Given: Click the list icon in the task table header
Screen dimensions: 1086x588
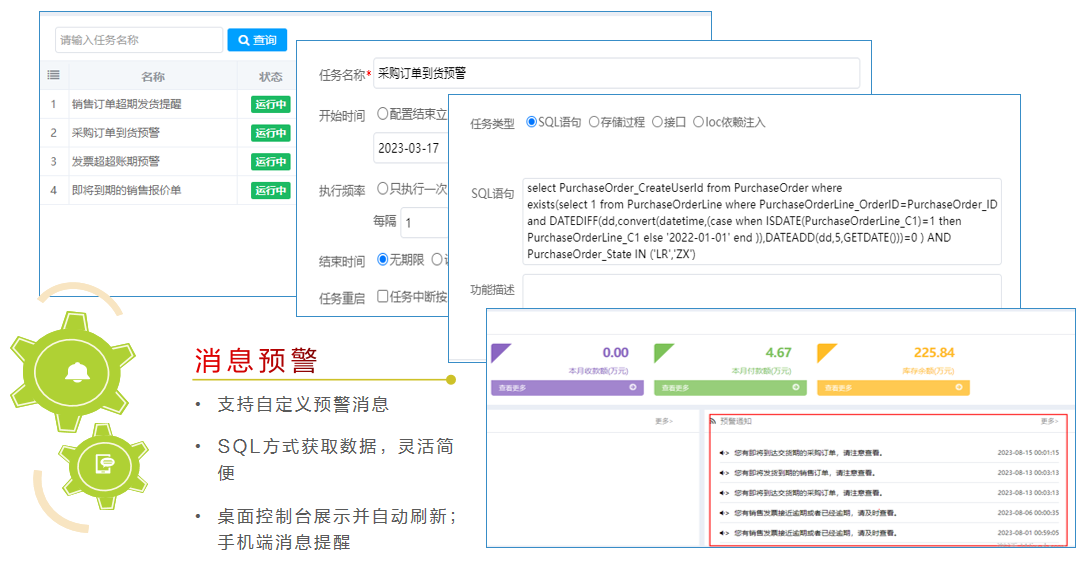Looking at the screenshot, I should [53, 75].
